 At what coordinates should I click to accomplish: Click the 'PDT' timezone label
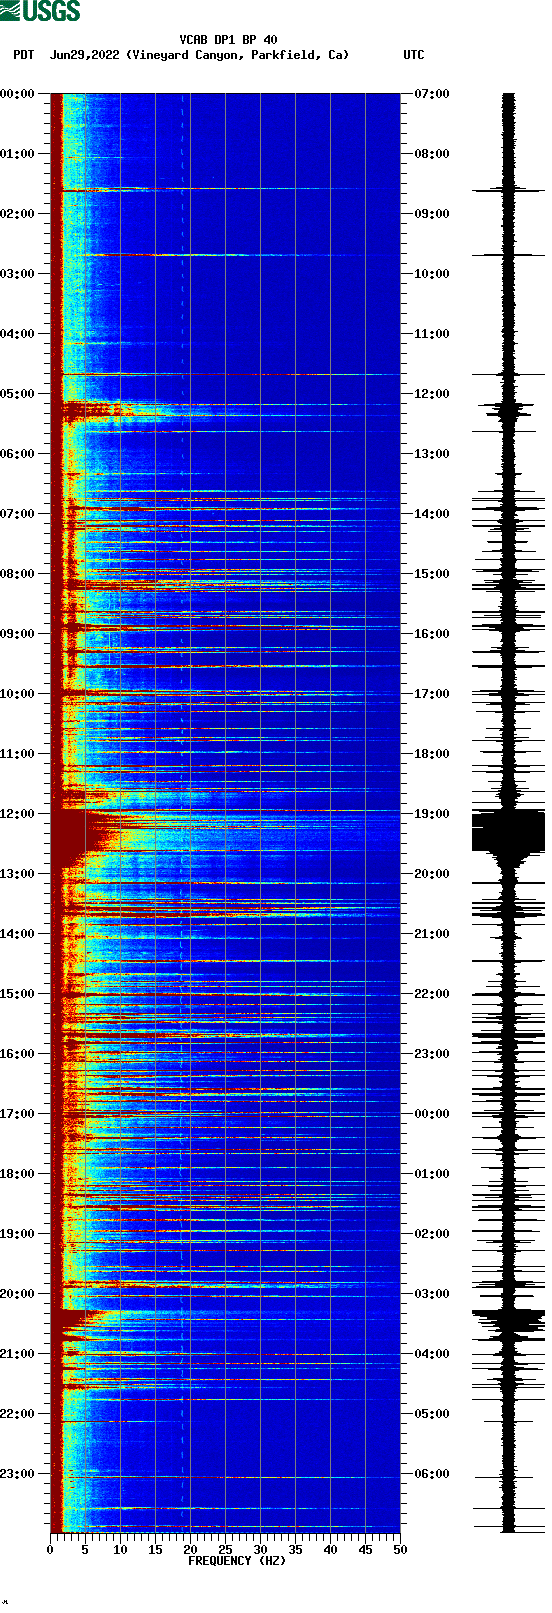pos(24,55)
